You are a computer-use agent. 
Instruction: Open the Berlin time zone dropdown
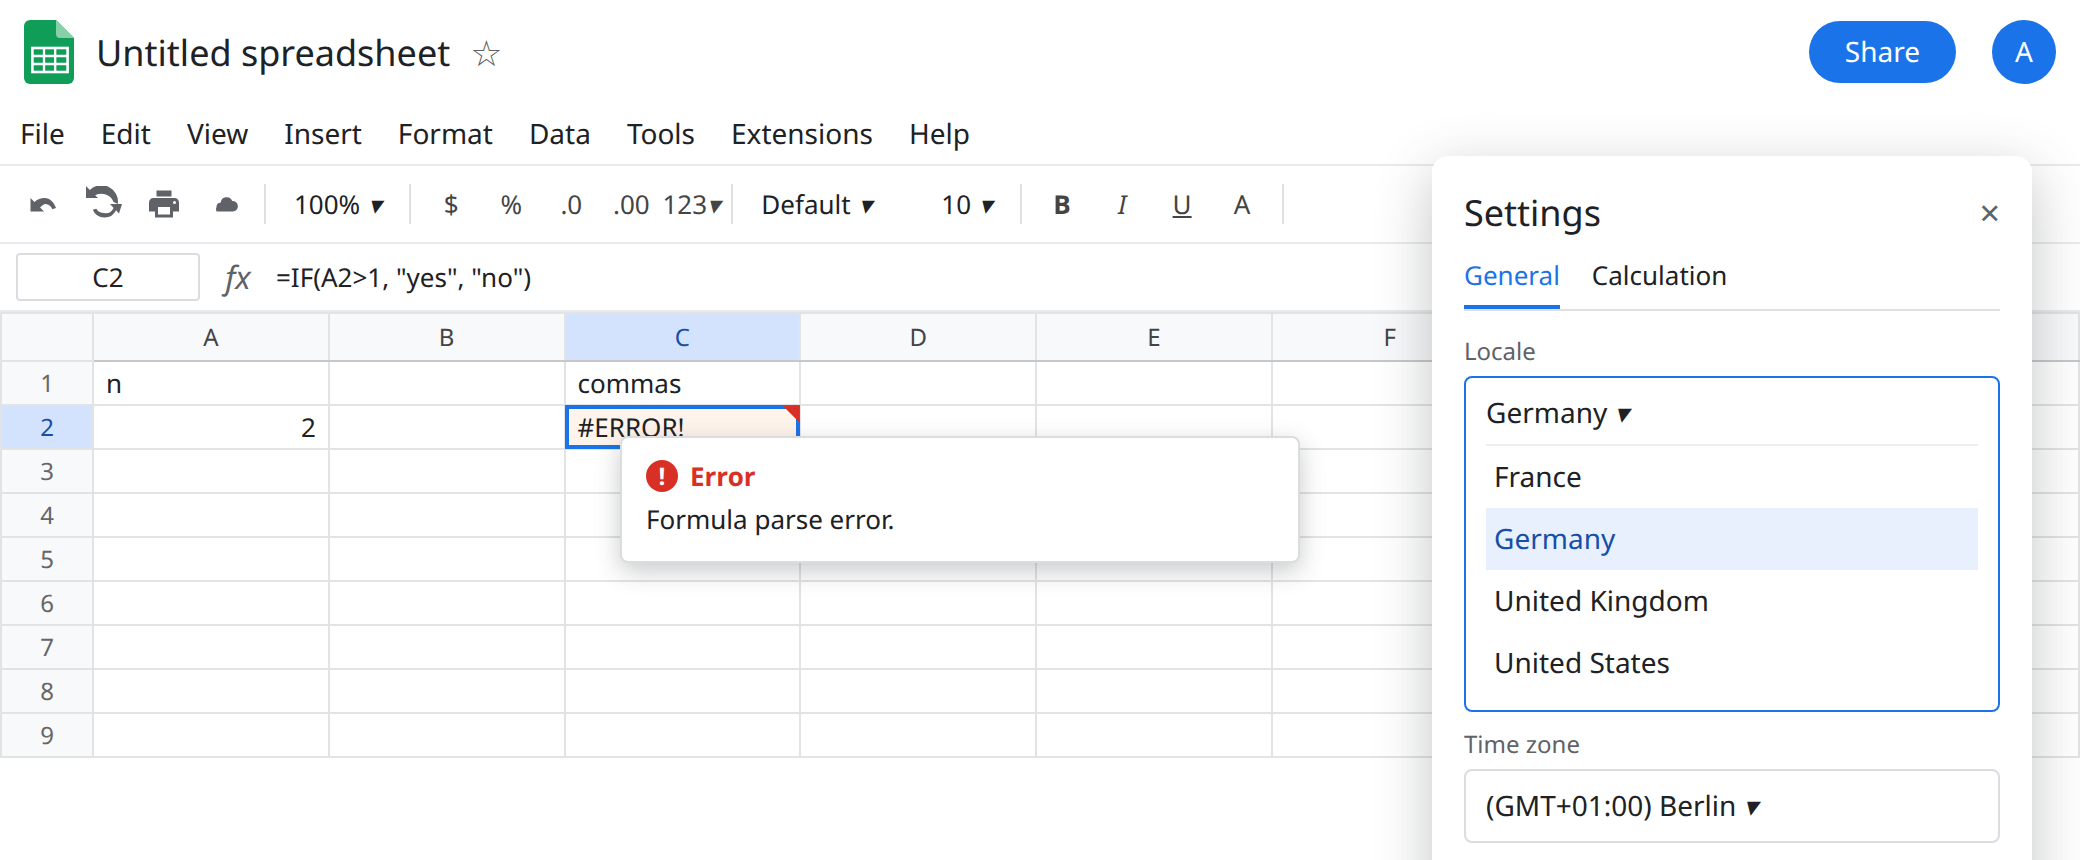pos(1731,806)
